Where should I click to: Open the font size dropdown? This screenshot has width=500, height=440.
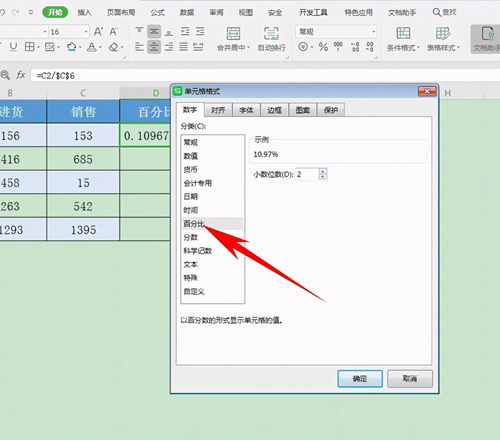coord(86,32)
